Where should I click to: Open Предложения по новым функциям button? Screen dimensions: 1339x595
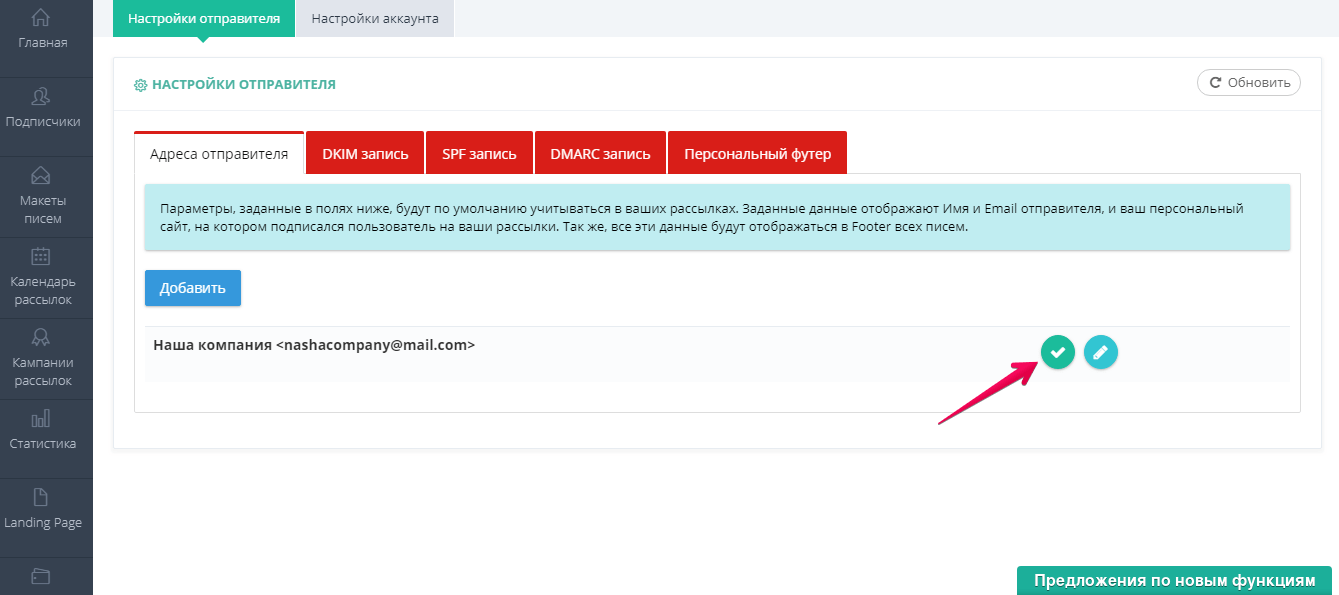[x=1174, y=581]
